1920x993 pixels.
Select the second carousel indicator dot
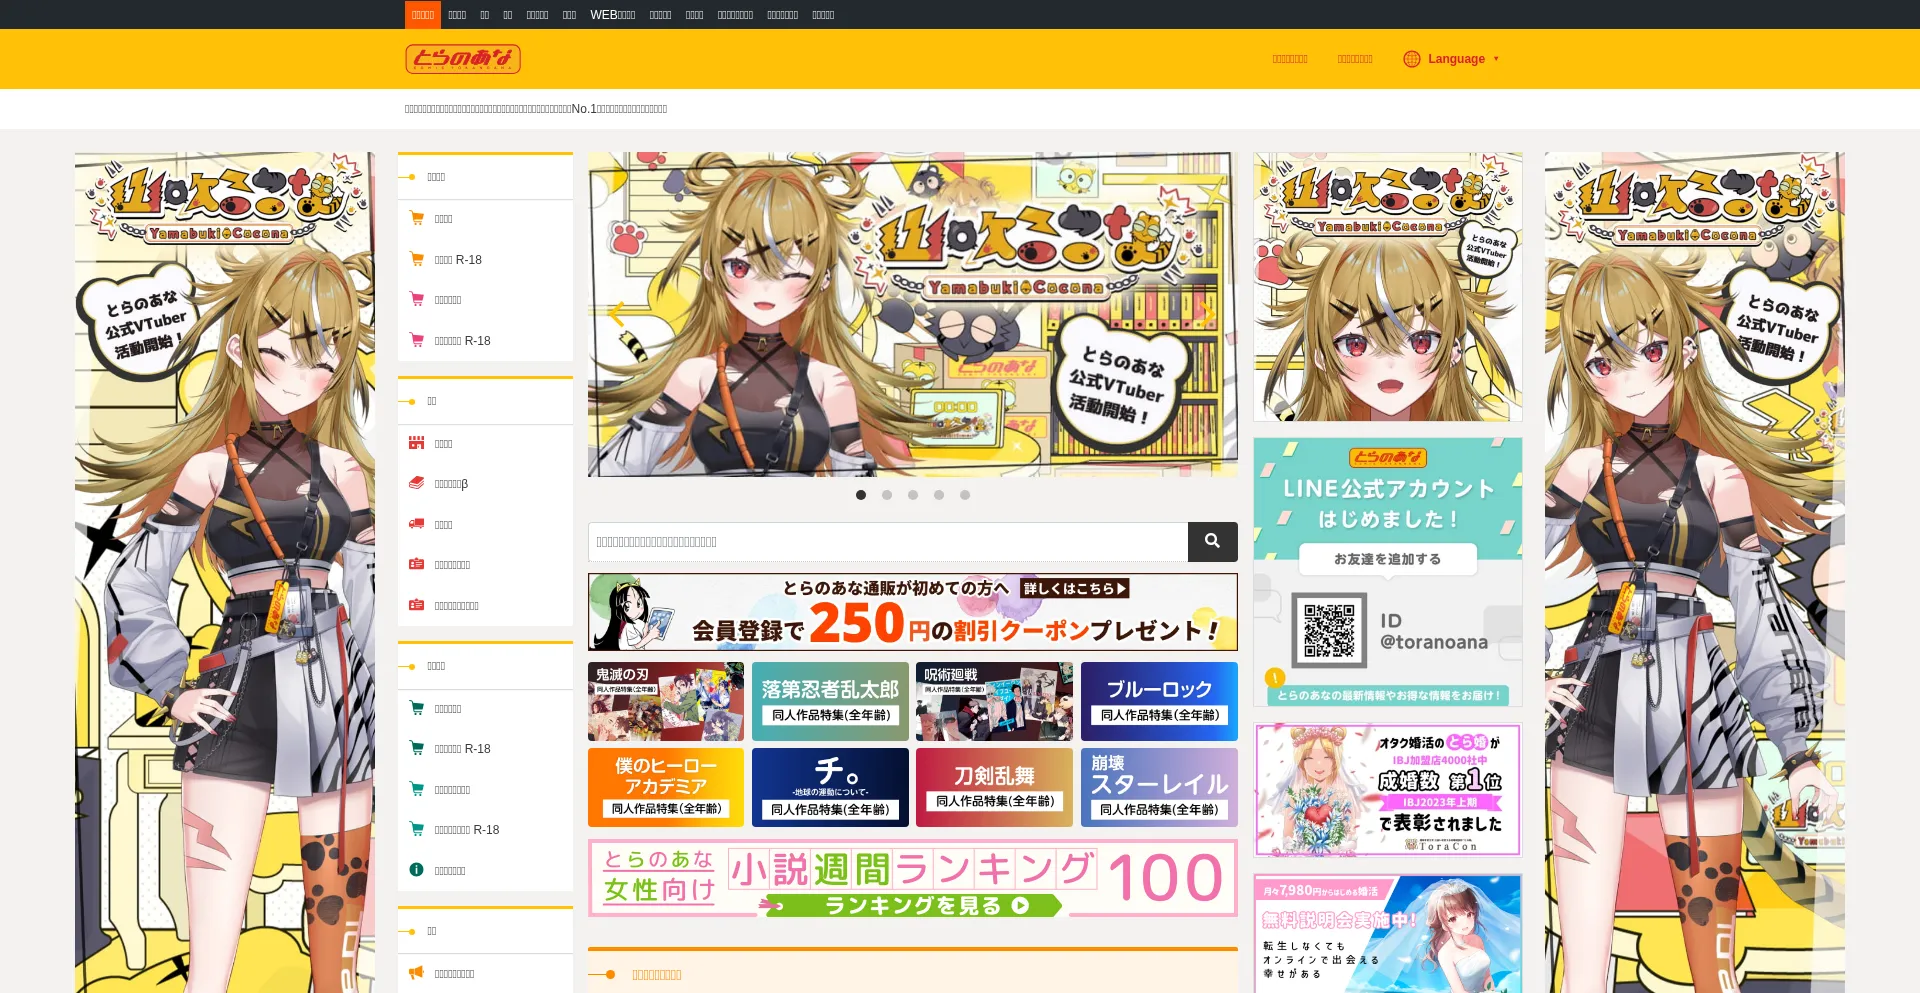887,495
